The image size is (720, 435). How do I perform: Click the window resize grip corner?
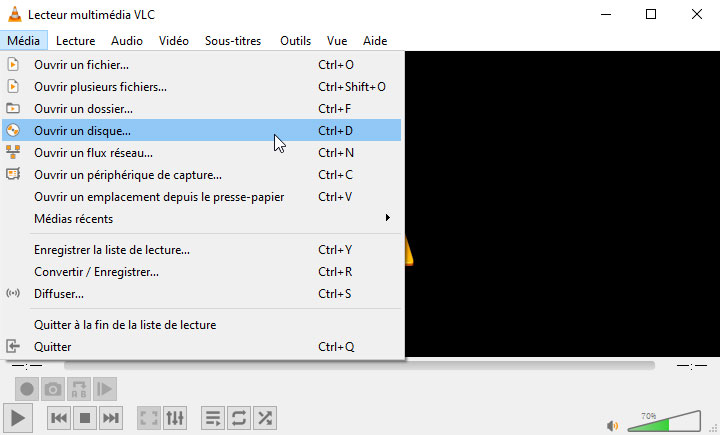coord(713,428)
